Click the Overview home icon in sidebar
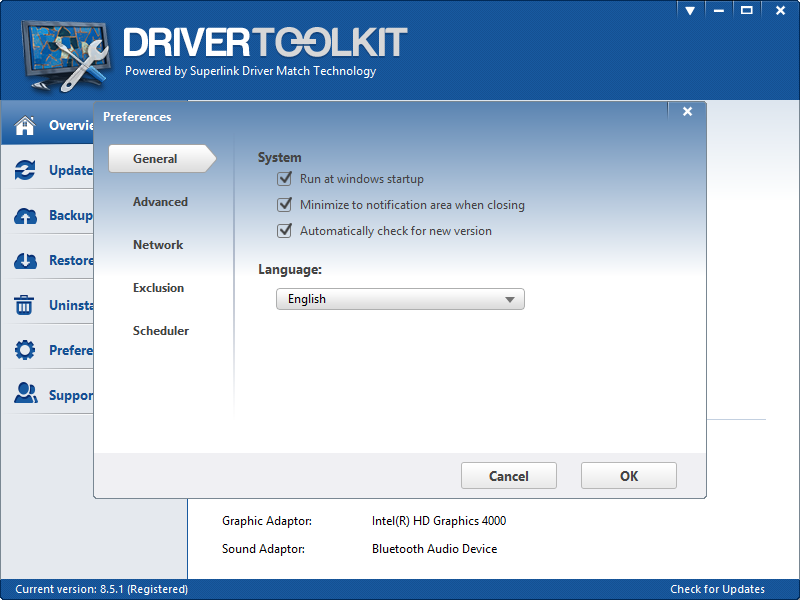Screen dimensions: 800x600 point(25,125)
